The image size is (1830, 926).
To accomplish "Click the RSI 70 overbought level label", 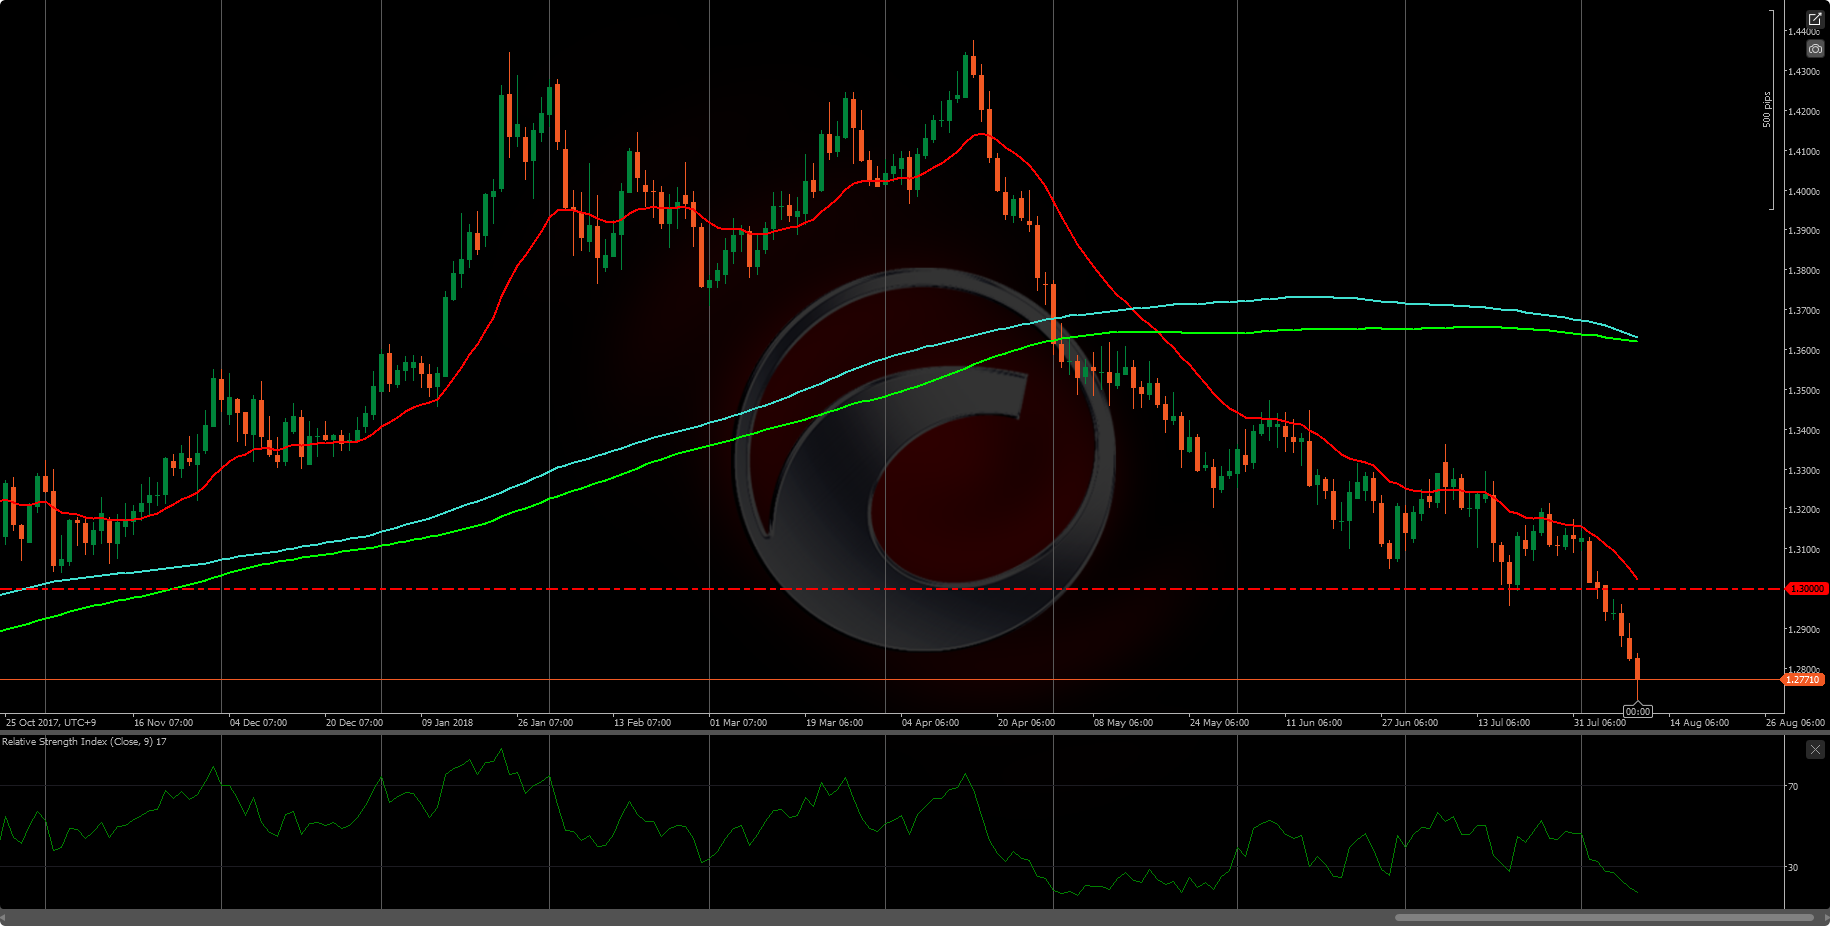I will (x=1793, y=787).
